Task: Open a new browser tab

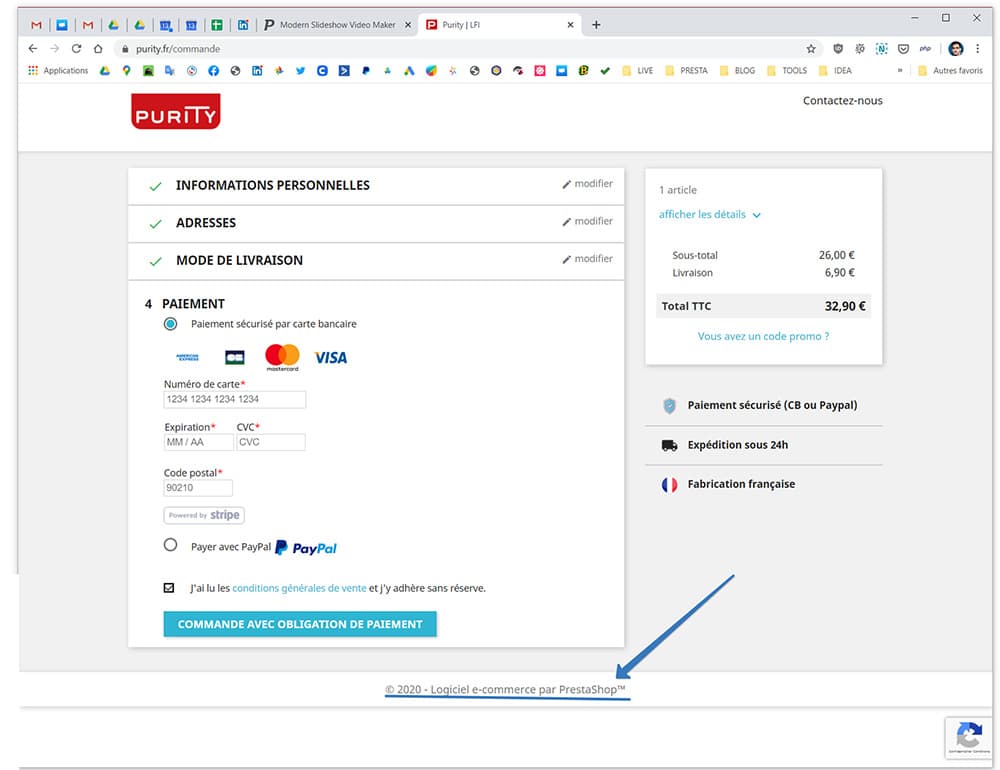Action: (x=597, y=25)
